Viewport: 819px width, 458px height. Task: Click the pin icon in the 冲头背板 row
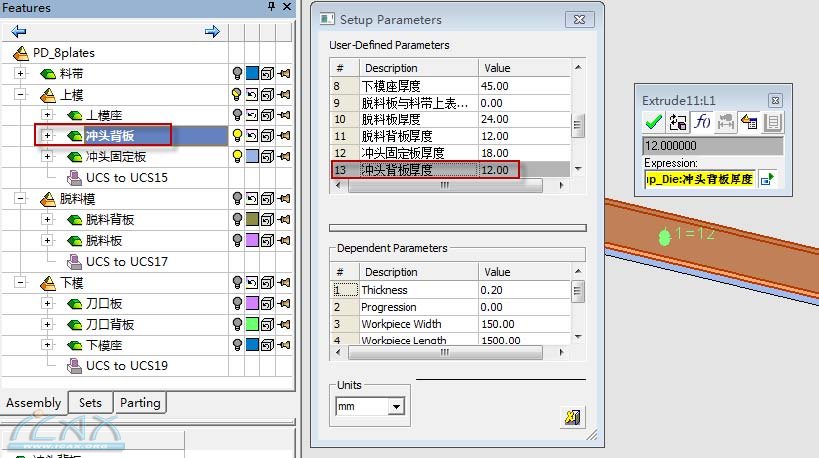(284, 136)
